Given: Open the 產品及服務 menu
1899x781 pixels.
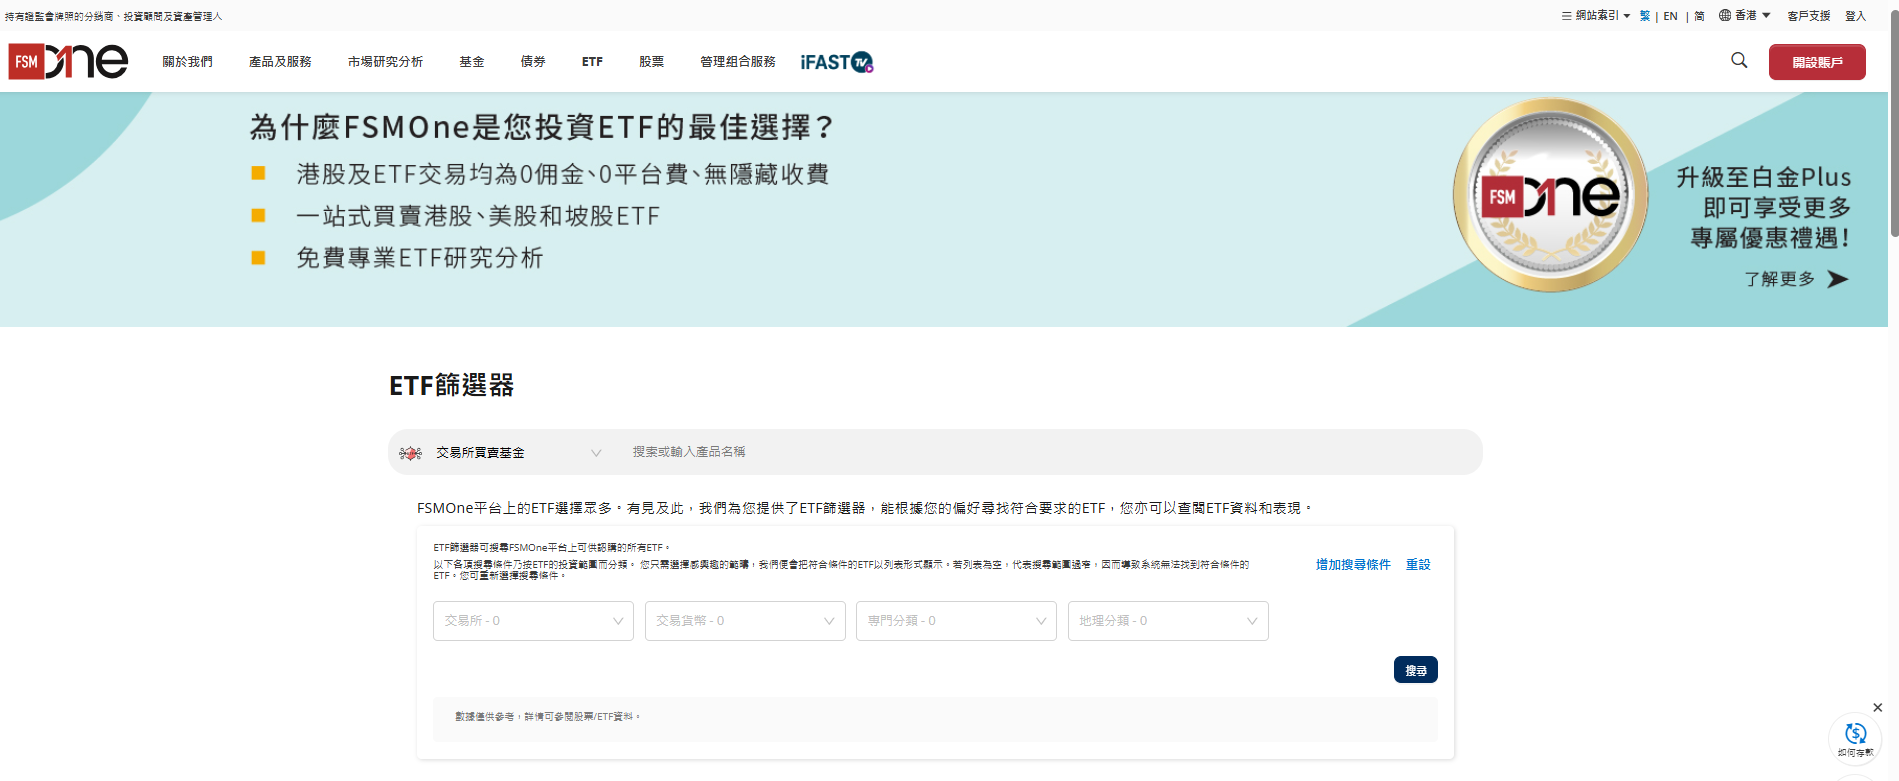Looking at the screenshot, I should click(280, 62).
